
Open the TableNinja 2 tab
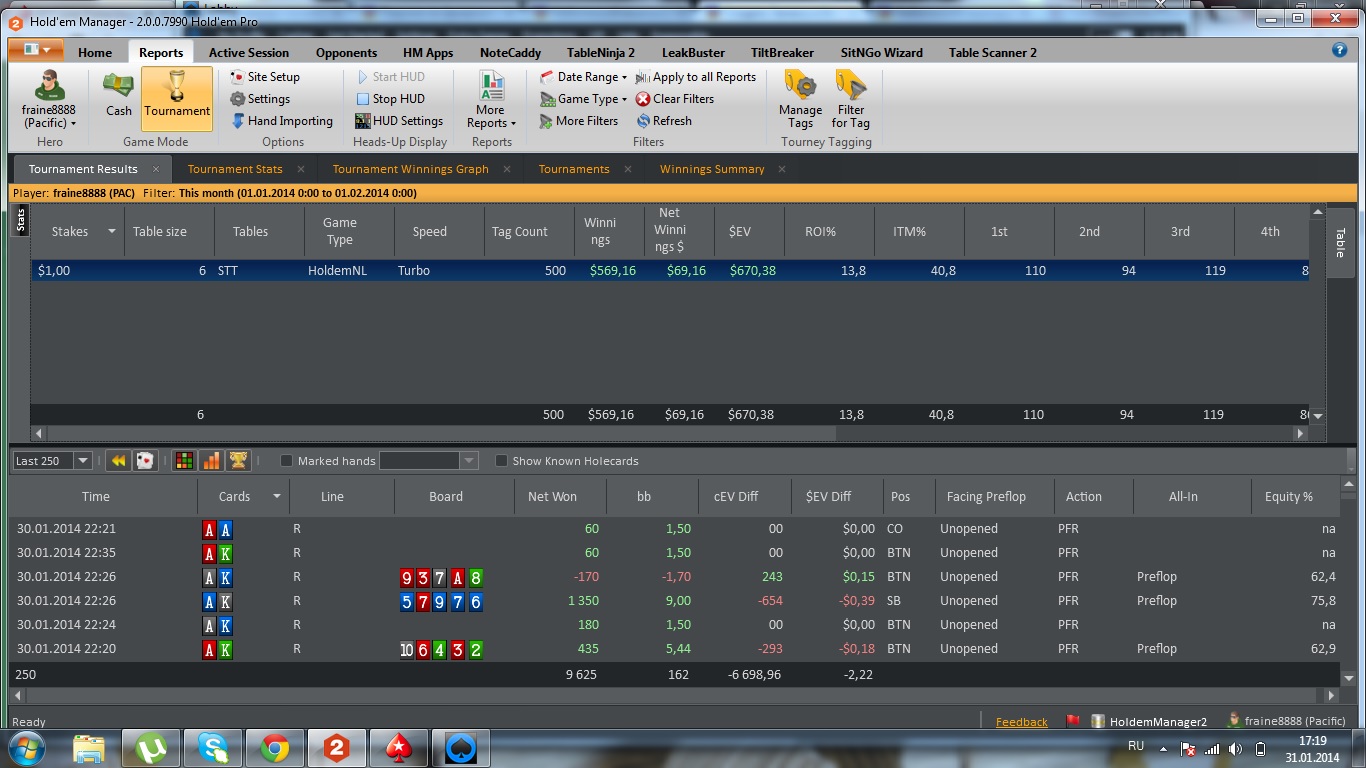point(601,53)
